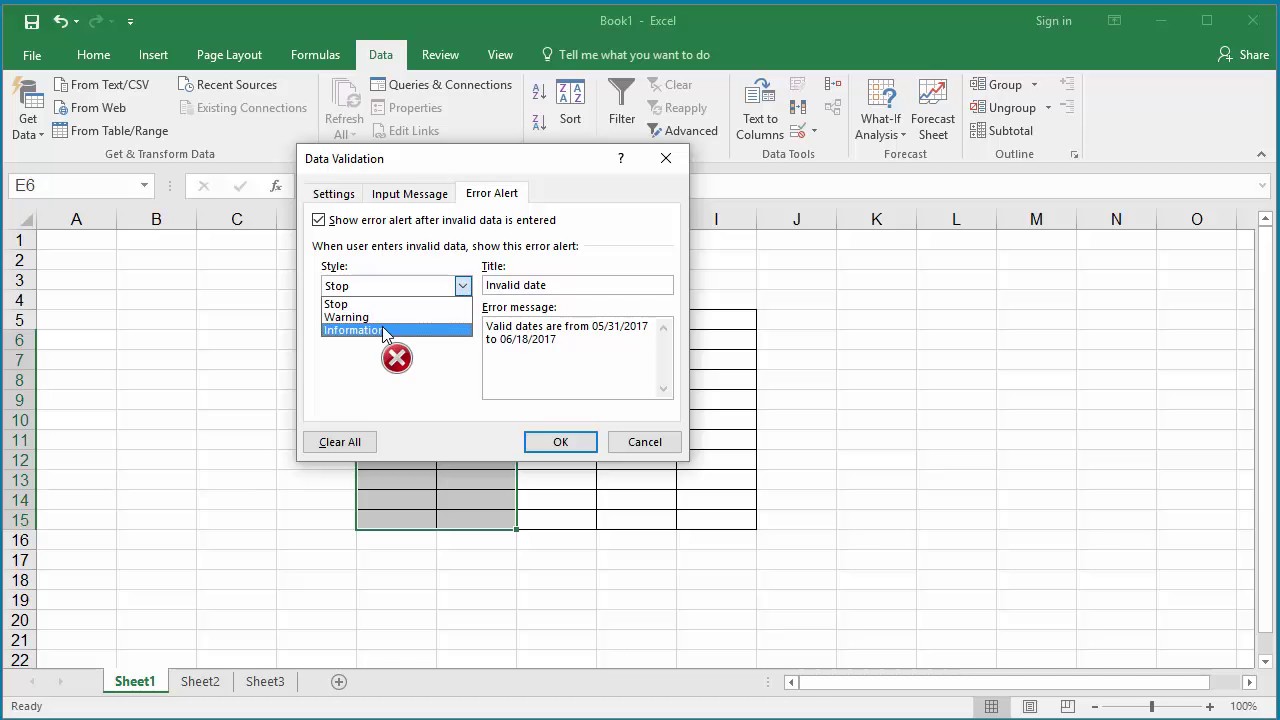Toggle Show error alert checkbox
The image size is (1280, 720).
[319, 220]
